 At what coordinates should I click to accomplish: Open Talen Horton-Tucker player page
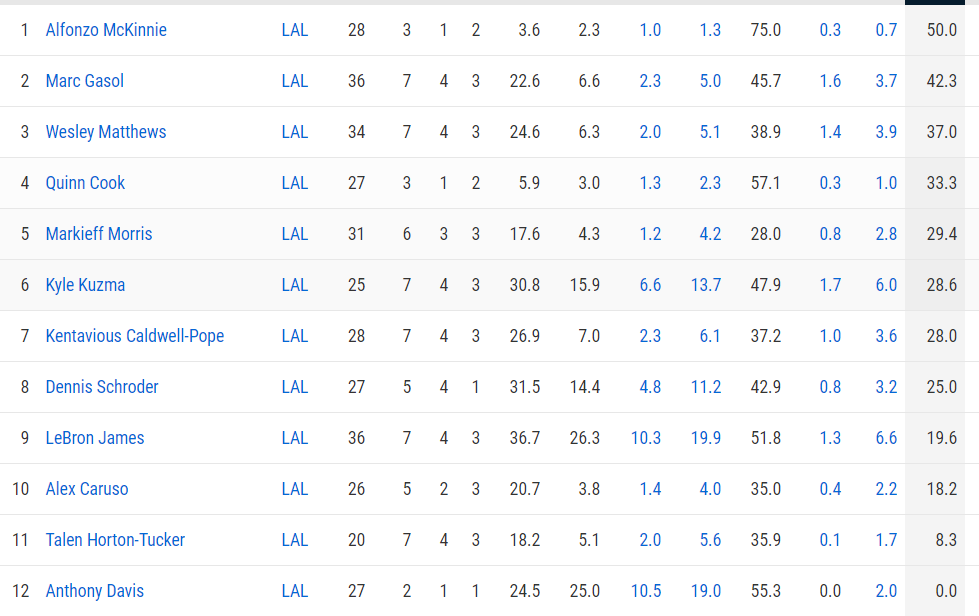[x=115, y=540]
